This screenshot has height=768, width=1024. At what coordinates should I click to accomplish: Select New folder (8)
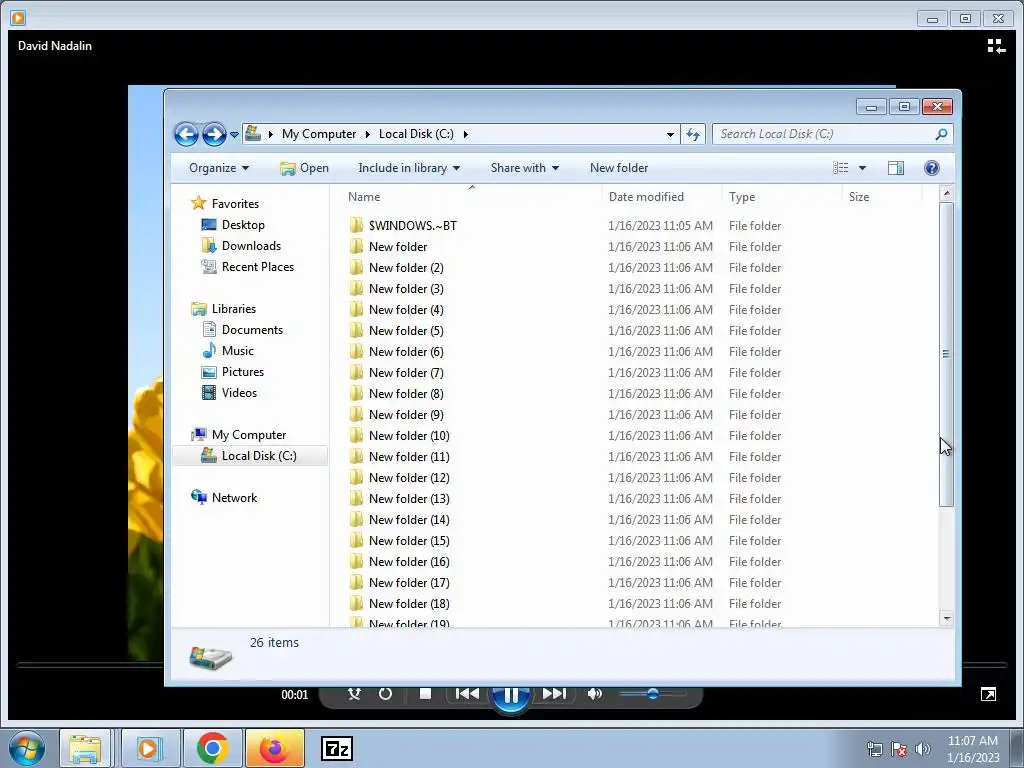tap(406, 394)
